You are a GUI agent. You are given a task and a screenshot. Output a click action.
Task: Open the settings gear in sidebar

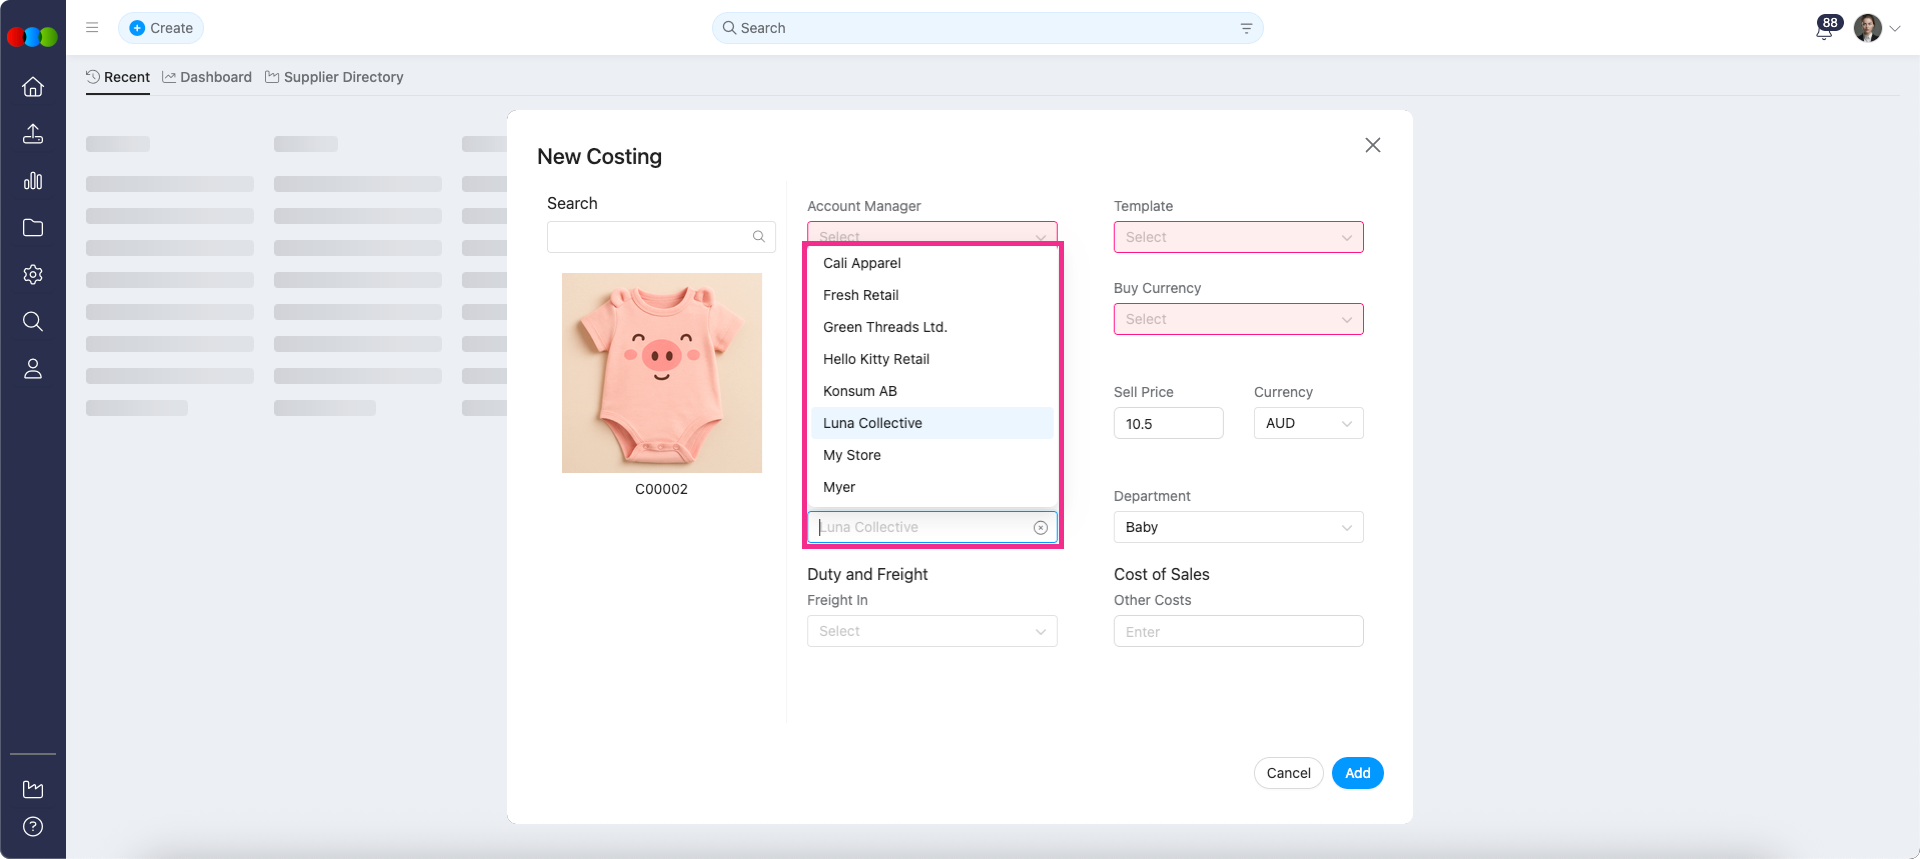[x=33, y=275]
